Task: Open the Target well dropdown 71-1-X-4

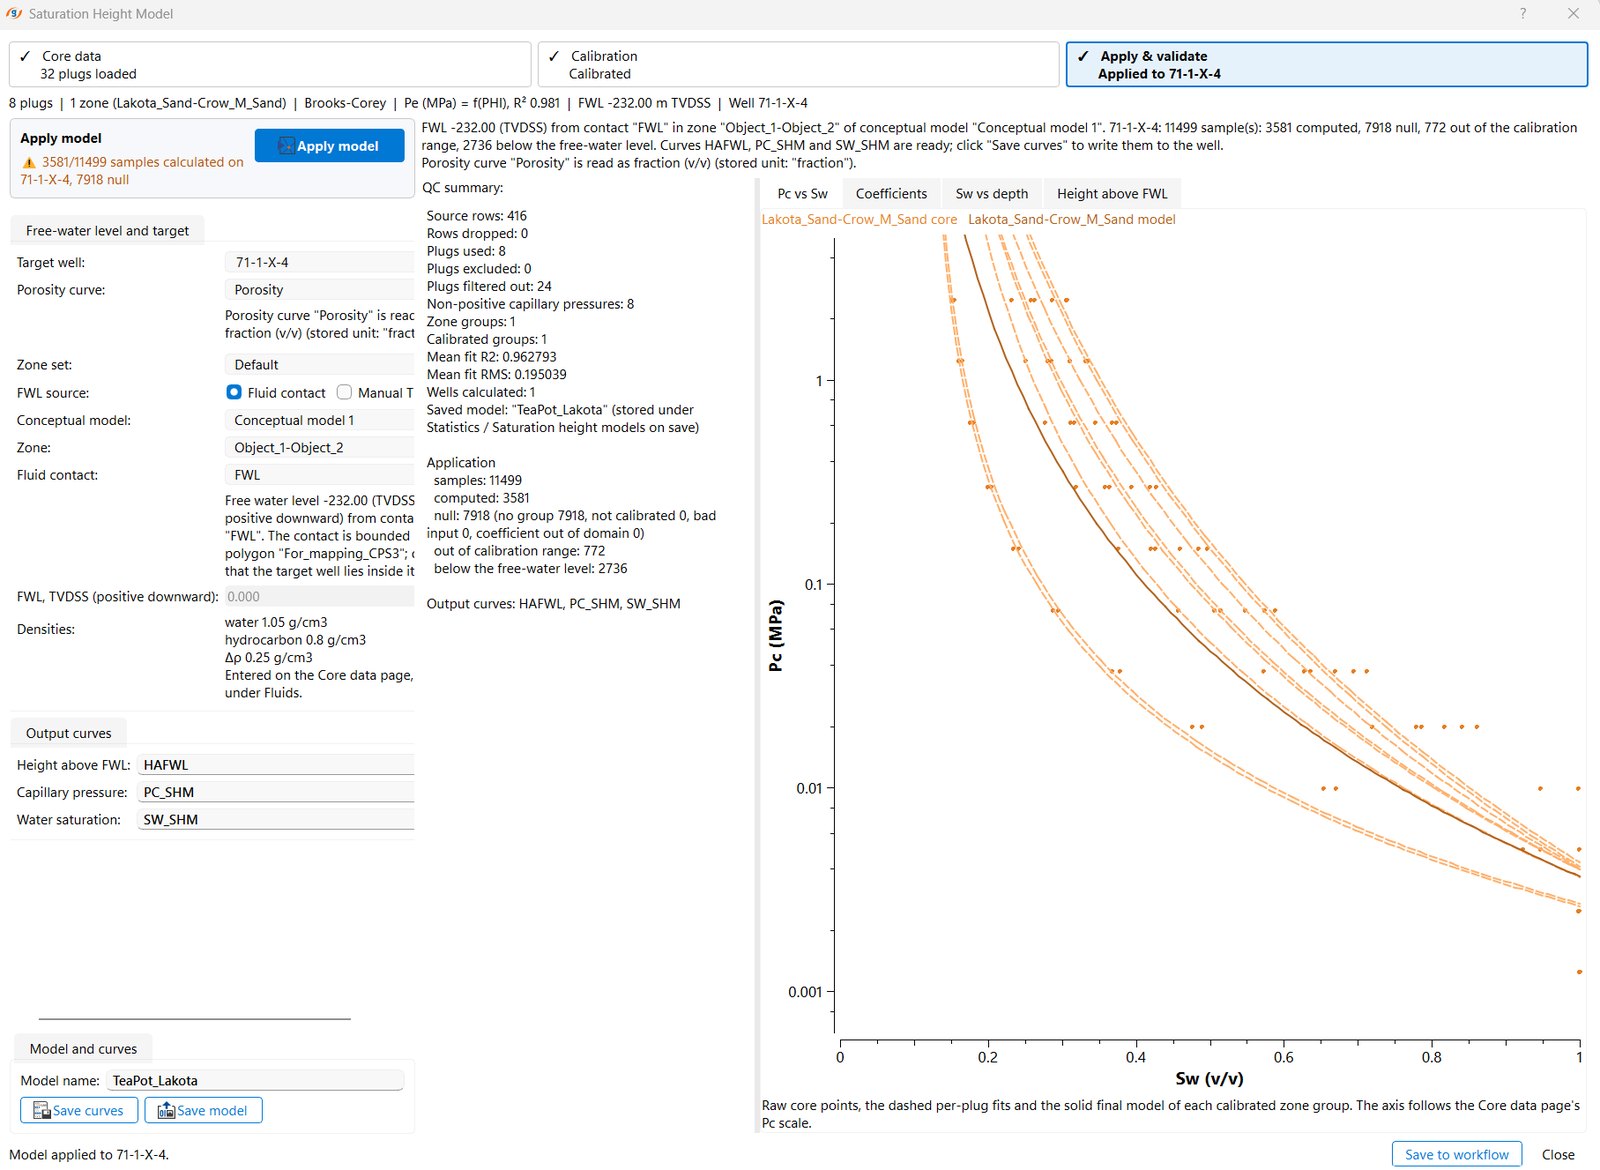Action: point(319,262)
